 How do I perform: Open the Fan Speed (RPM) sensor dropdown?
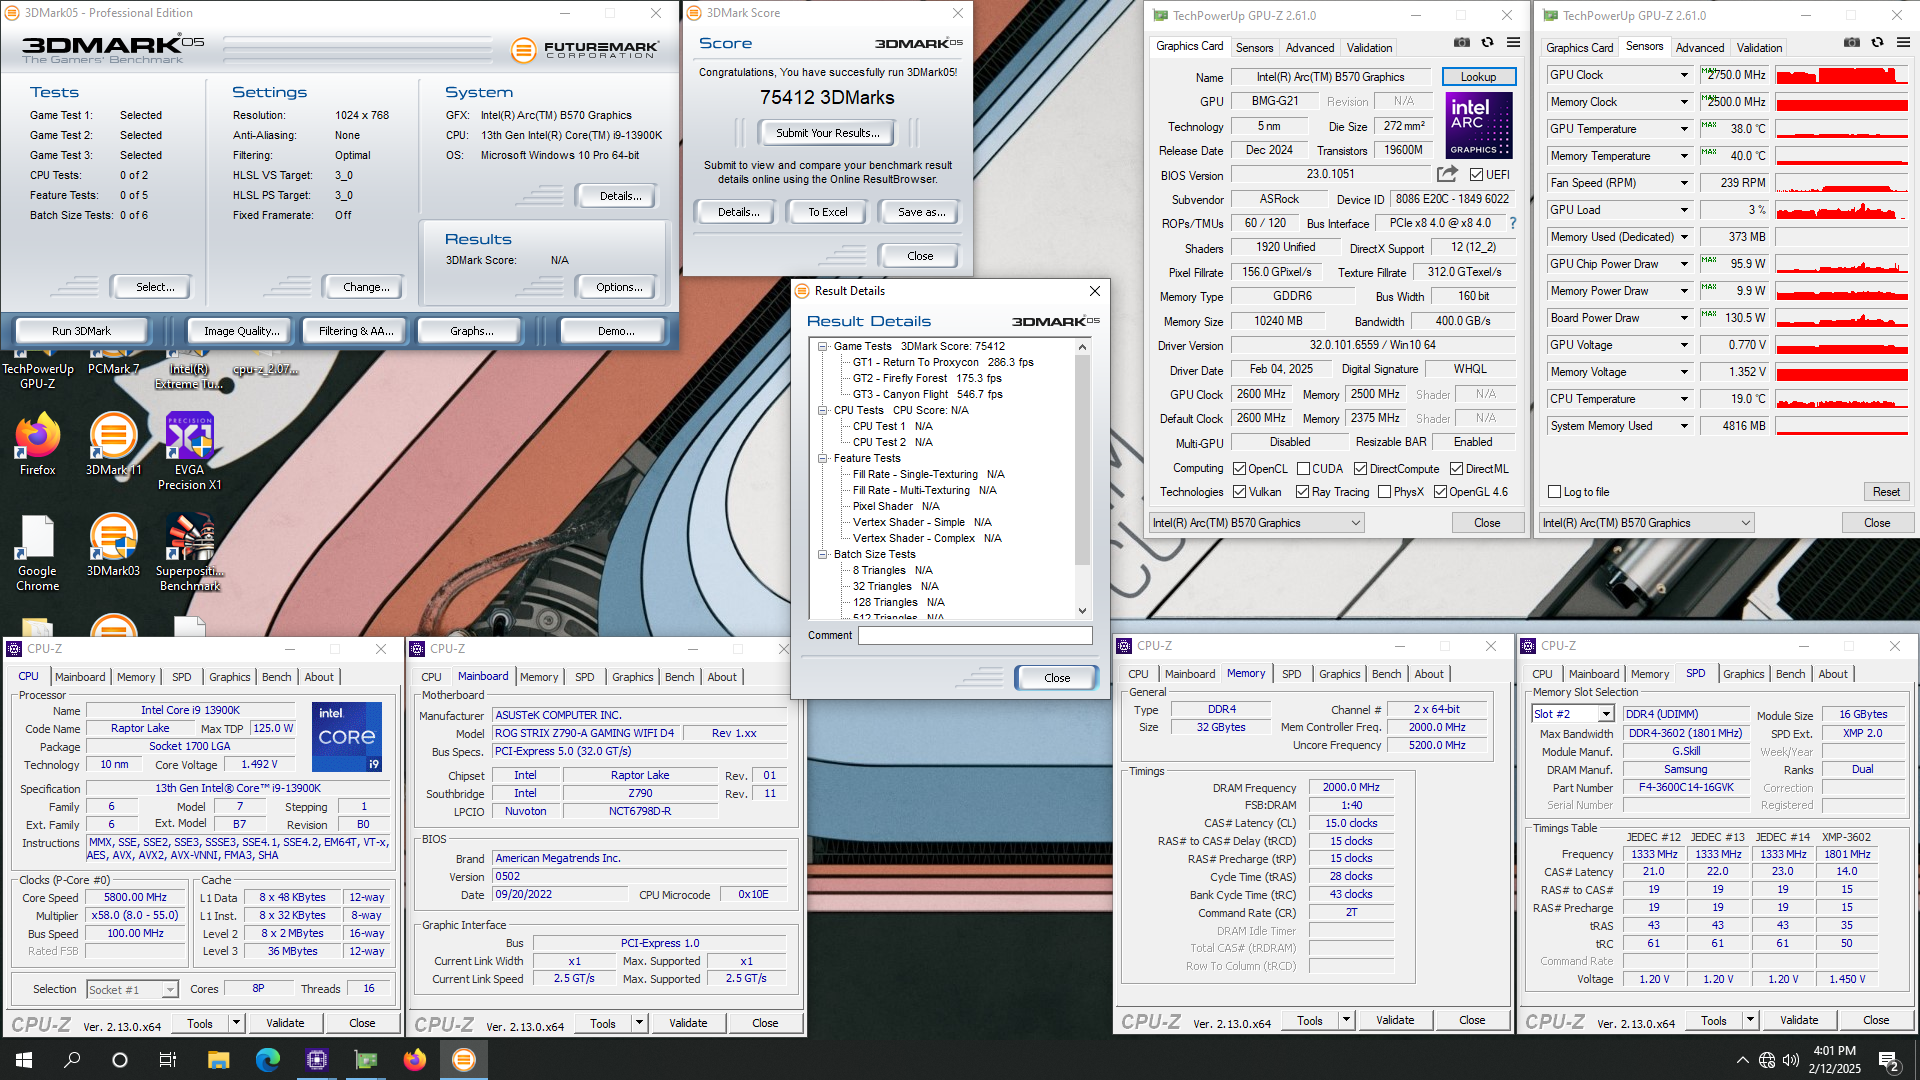pyautogui.click(x=1684, y=183)
